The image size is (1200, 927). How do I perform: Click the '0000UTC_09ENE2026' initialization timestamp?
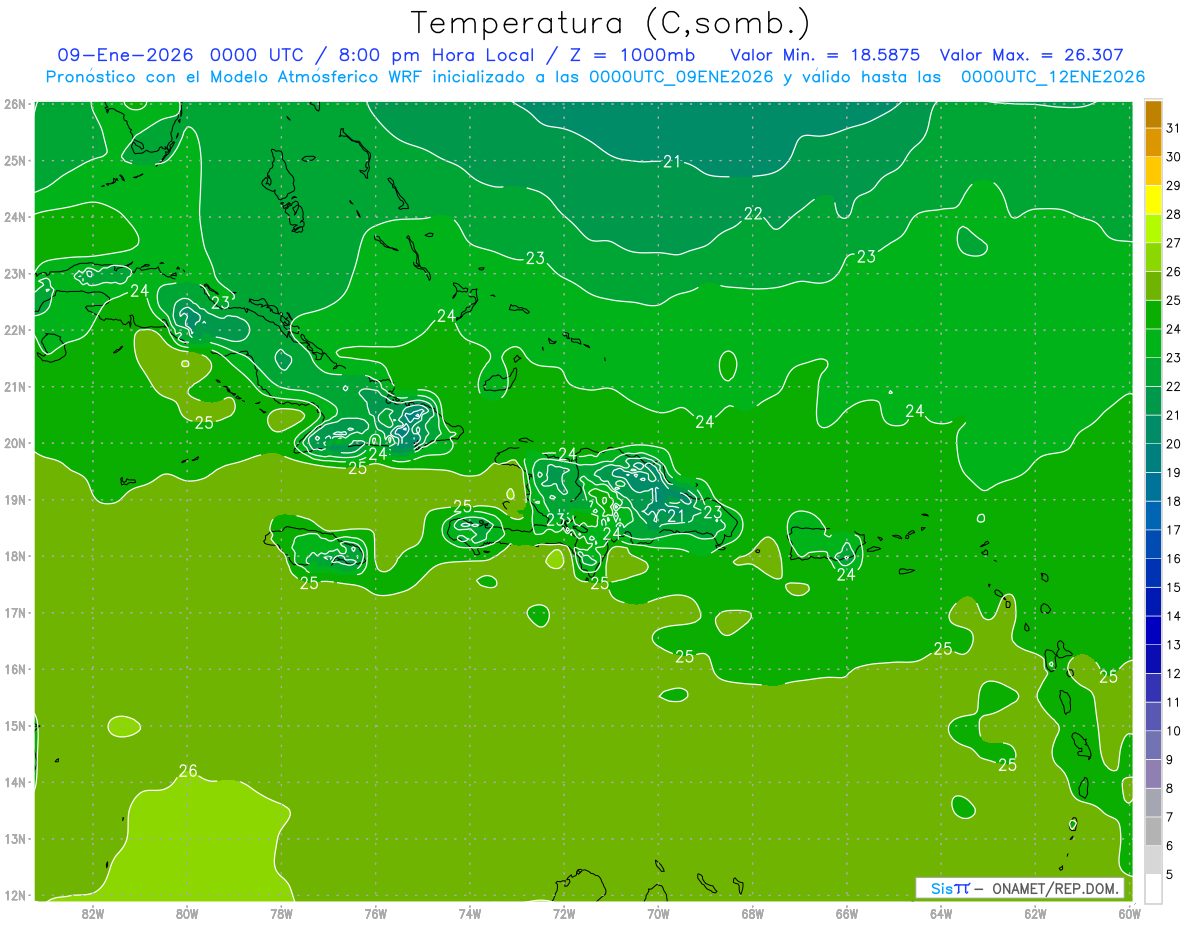coord(682,77)
